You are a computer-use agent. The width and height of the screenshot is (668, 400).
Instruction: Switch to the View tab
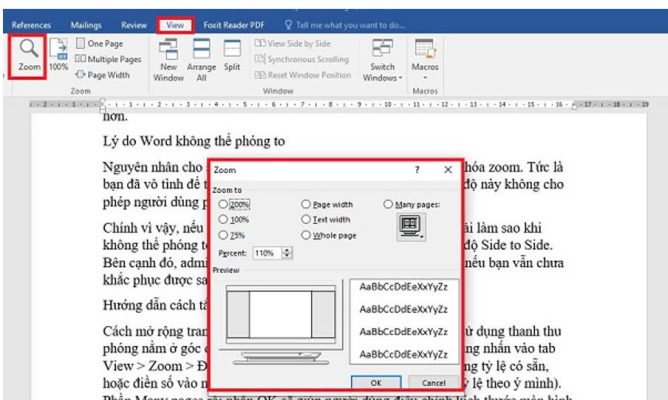coord(175,25)
